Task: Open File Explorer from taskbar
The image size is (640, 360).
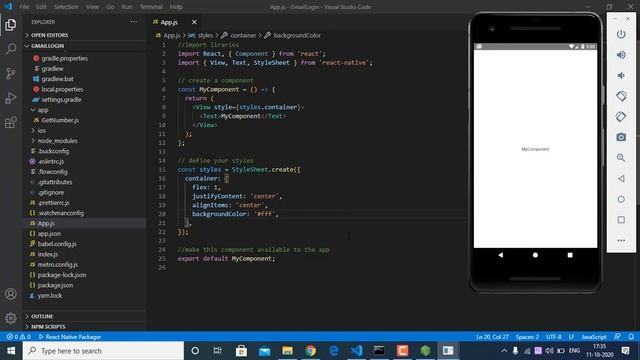Action: pyautogui.click(x=287, y=351)
